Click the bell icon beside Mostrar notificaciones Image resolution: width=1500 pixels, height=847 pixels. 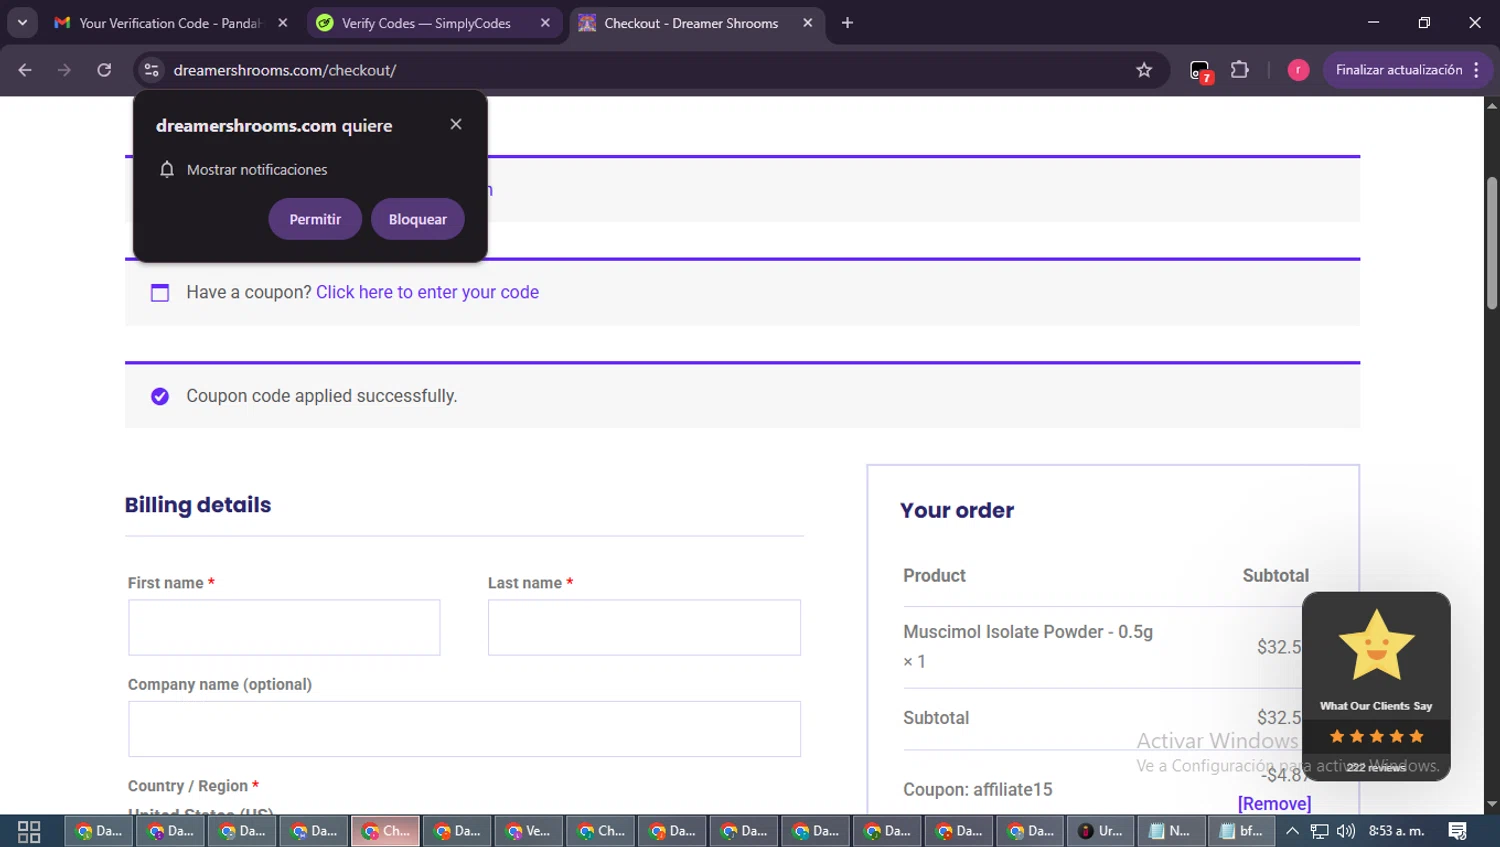(167, 169)
